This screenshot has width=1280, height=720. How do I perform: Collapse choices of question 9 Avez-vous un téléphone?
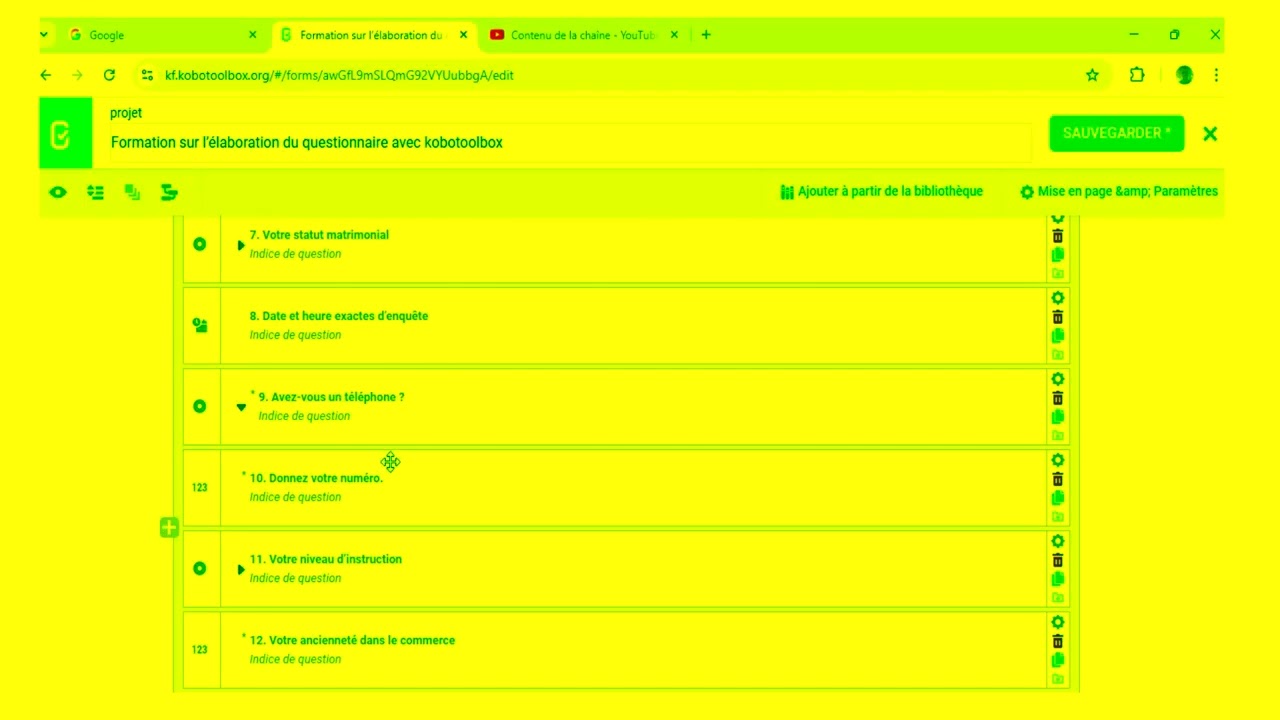241,407
